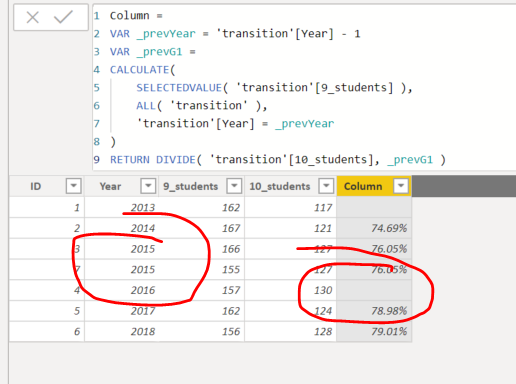The image size is (516, 384).
Task: Select the 10_students value 121
Action: click(x=290, y=228)
